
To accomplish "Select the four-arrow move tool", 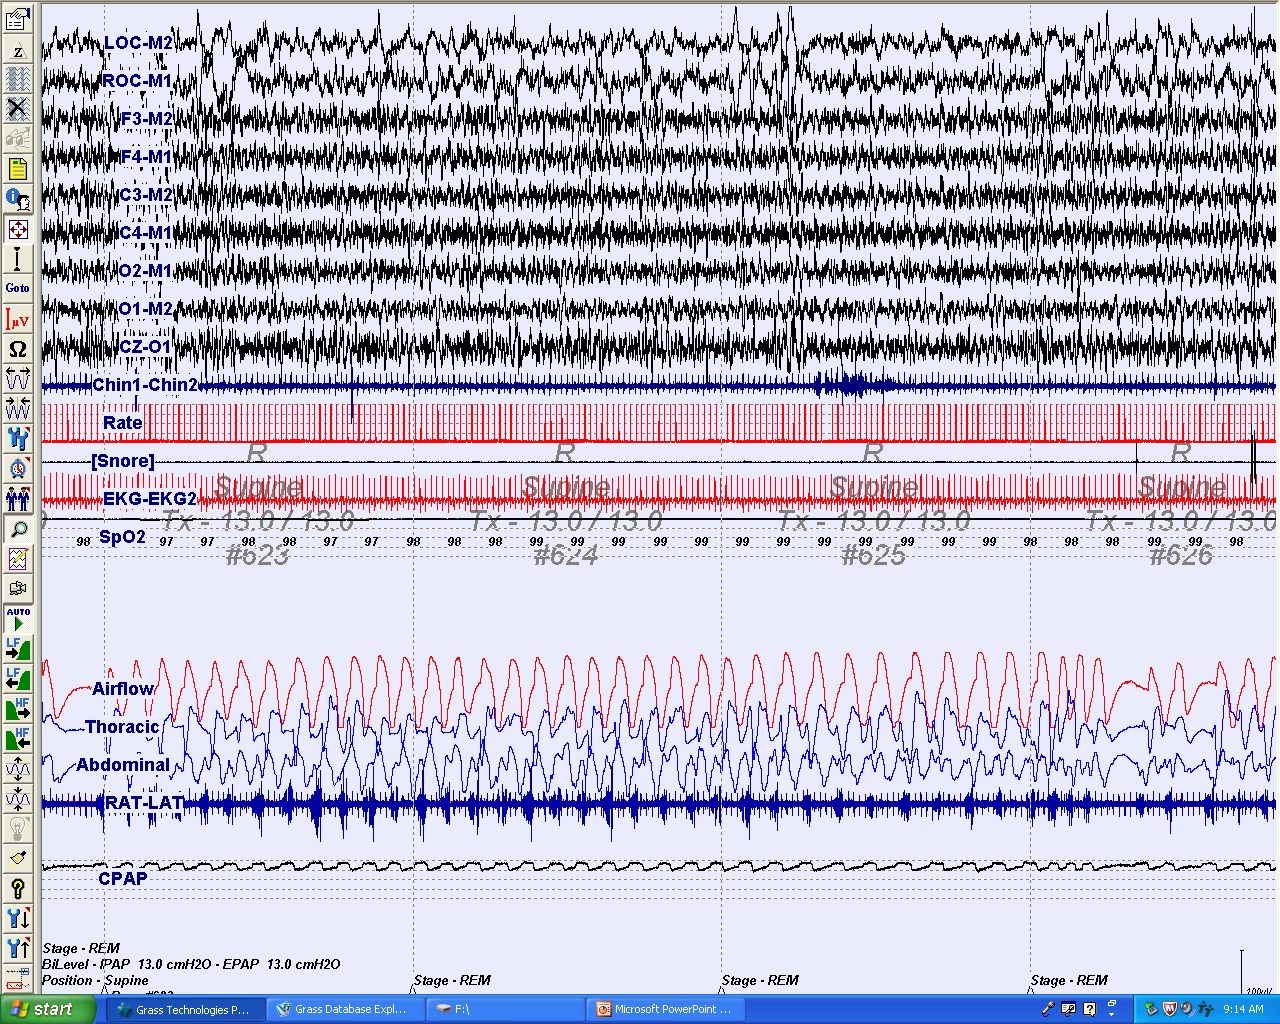I will point(18,230).
